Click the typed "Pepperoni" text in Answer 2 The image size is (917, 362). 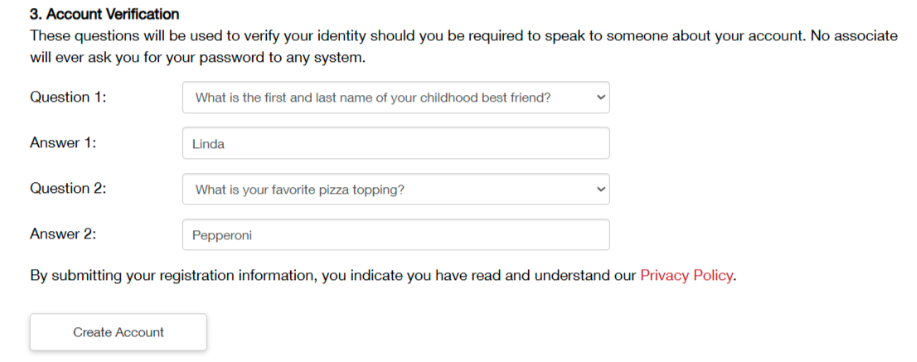222,236
